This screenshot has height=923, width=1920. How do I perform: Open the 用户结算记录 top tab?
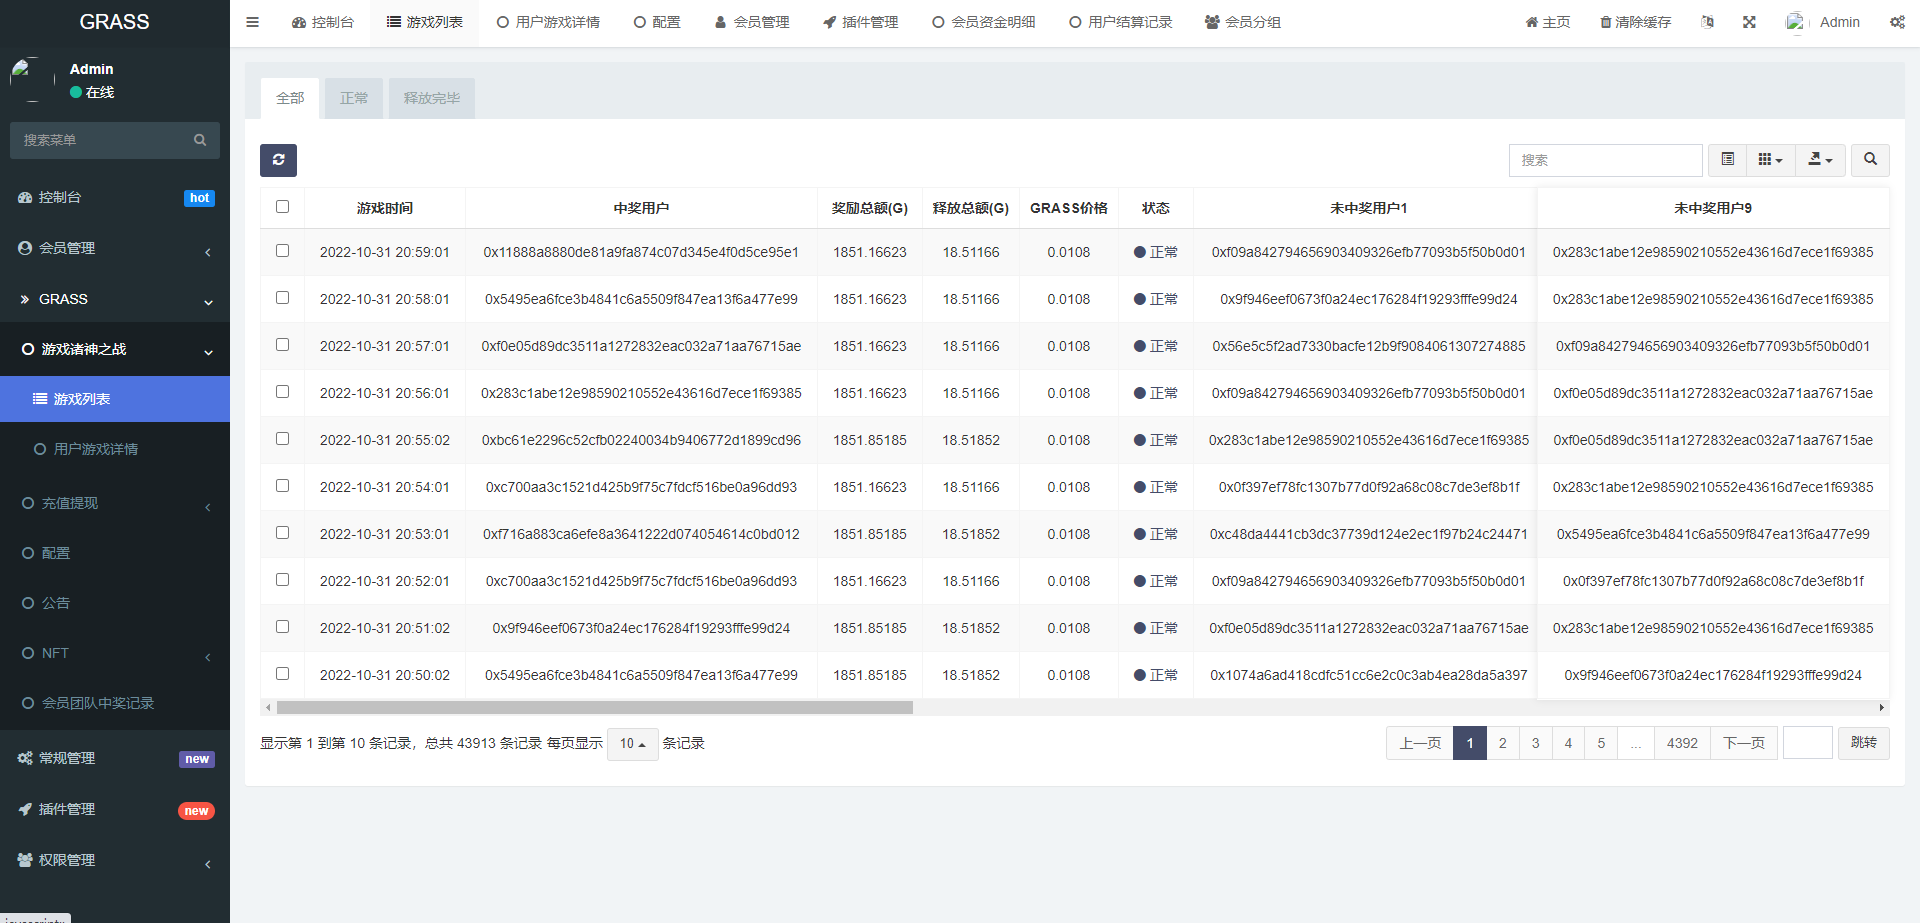(1120, 22)
